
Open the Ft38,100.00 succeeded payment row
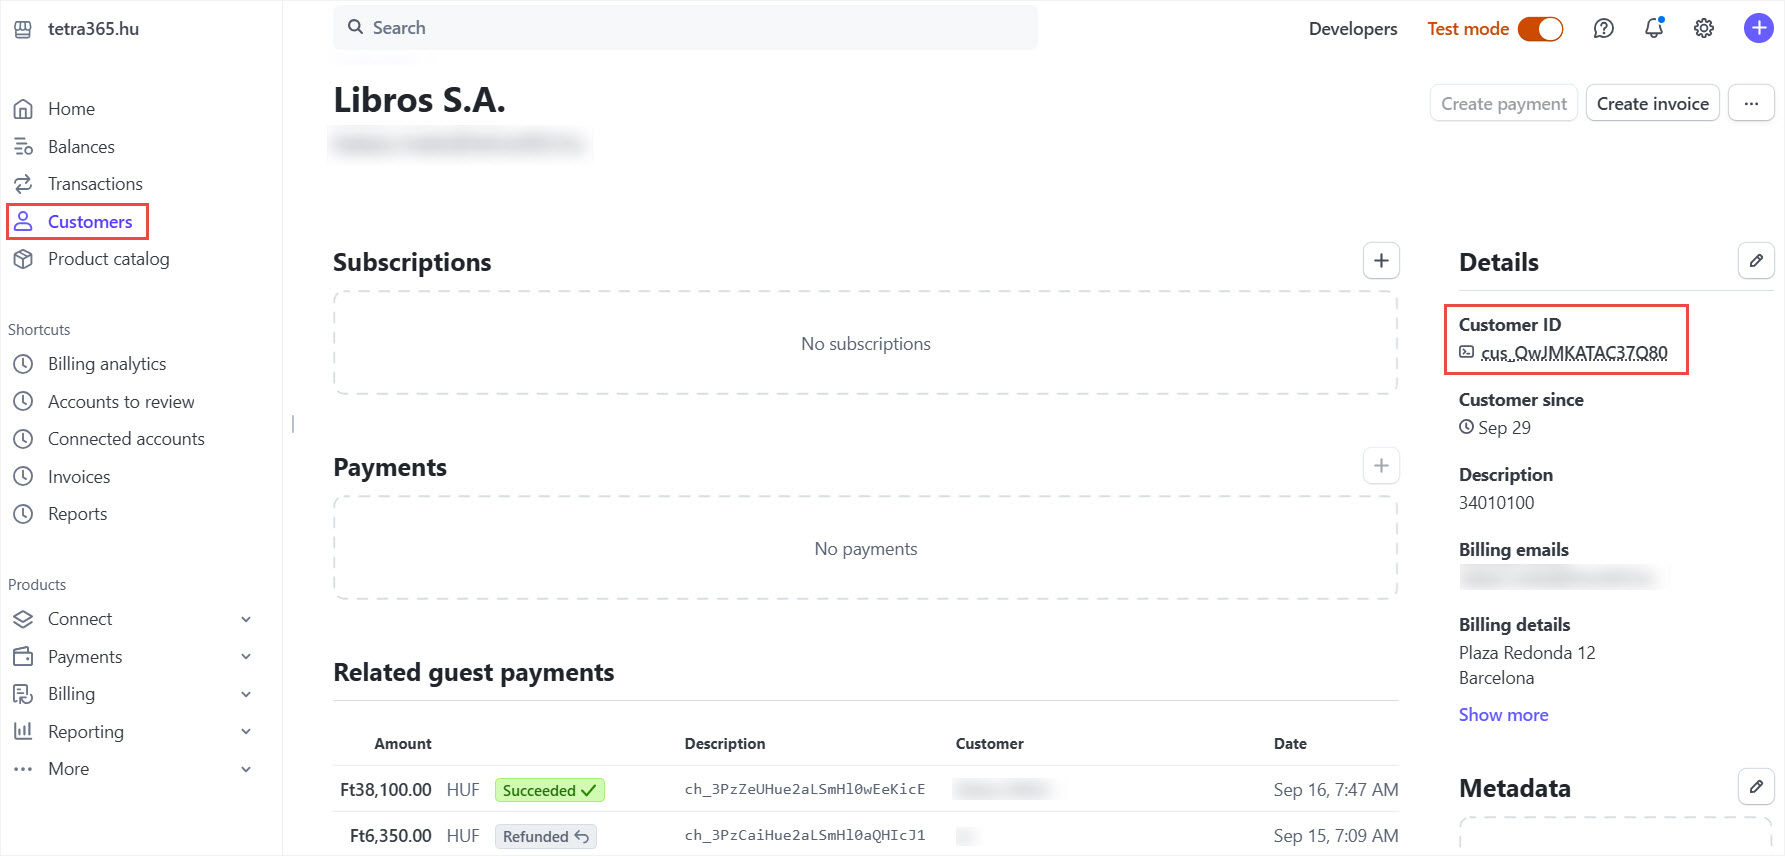(x=804, y=789)
